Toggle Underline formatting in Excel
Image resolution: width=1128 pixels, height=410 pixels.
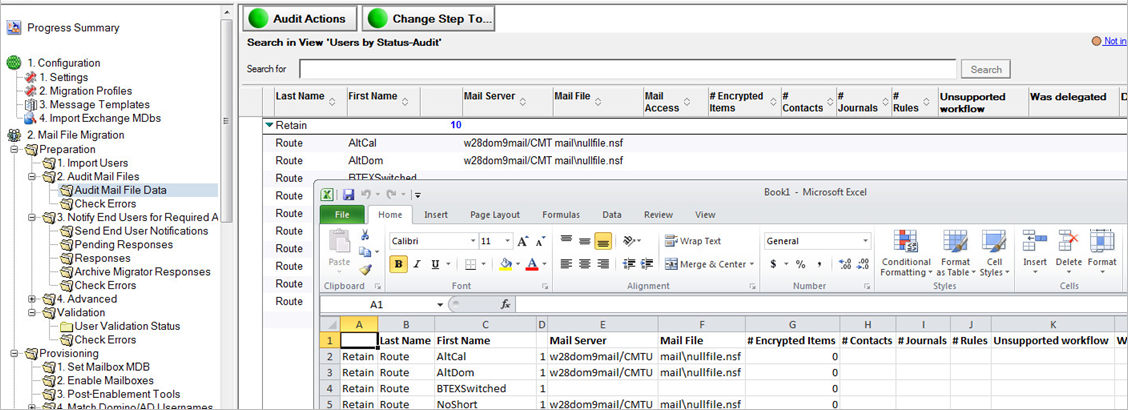point(433,264)
